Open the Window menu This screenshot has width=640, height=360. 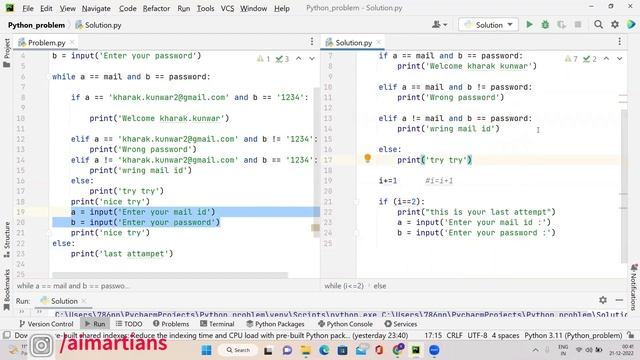coord(253,8)
